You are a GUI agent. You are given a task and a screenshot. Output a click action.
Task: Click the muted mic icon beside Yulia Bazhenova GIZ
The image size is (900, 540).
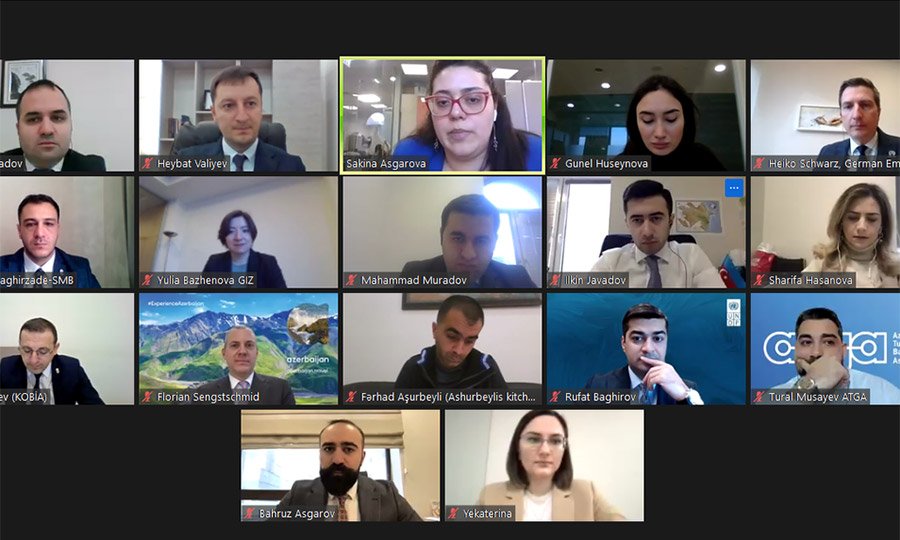point(148,281)
